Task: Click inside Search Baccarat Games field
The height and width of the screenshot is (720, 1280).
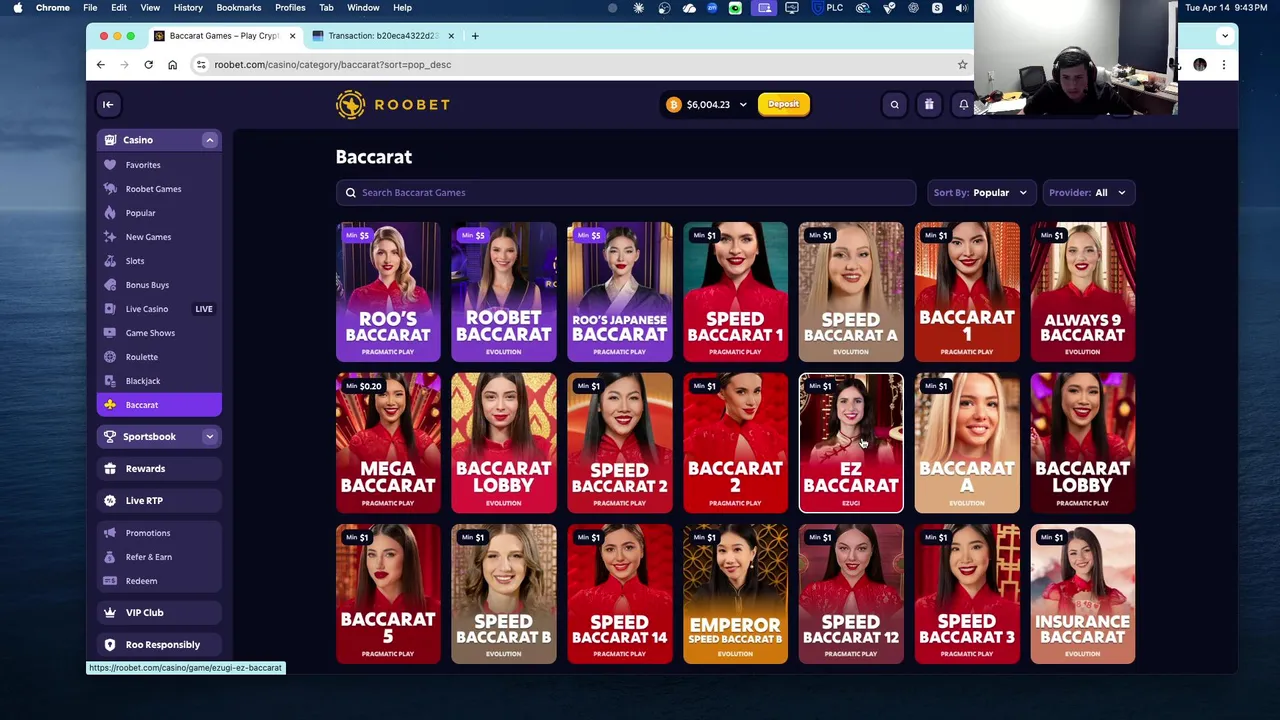Action: tap(626, 192)
